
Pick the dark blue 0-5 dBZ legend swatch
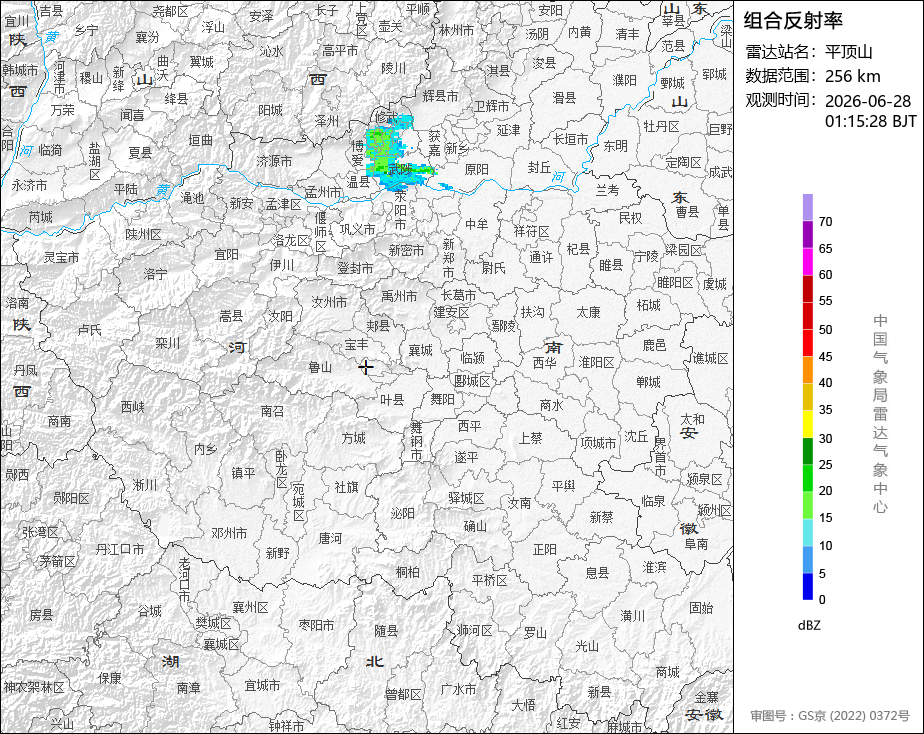[x=808, y=587]
